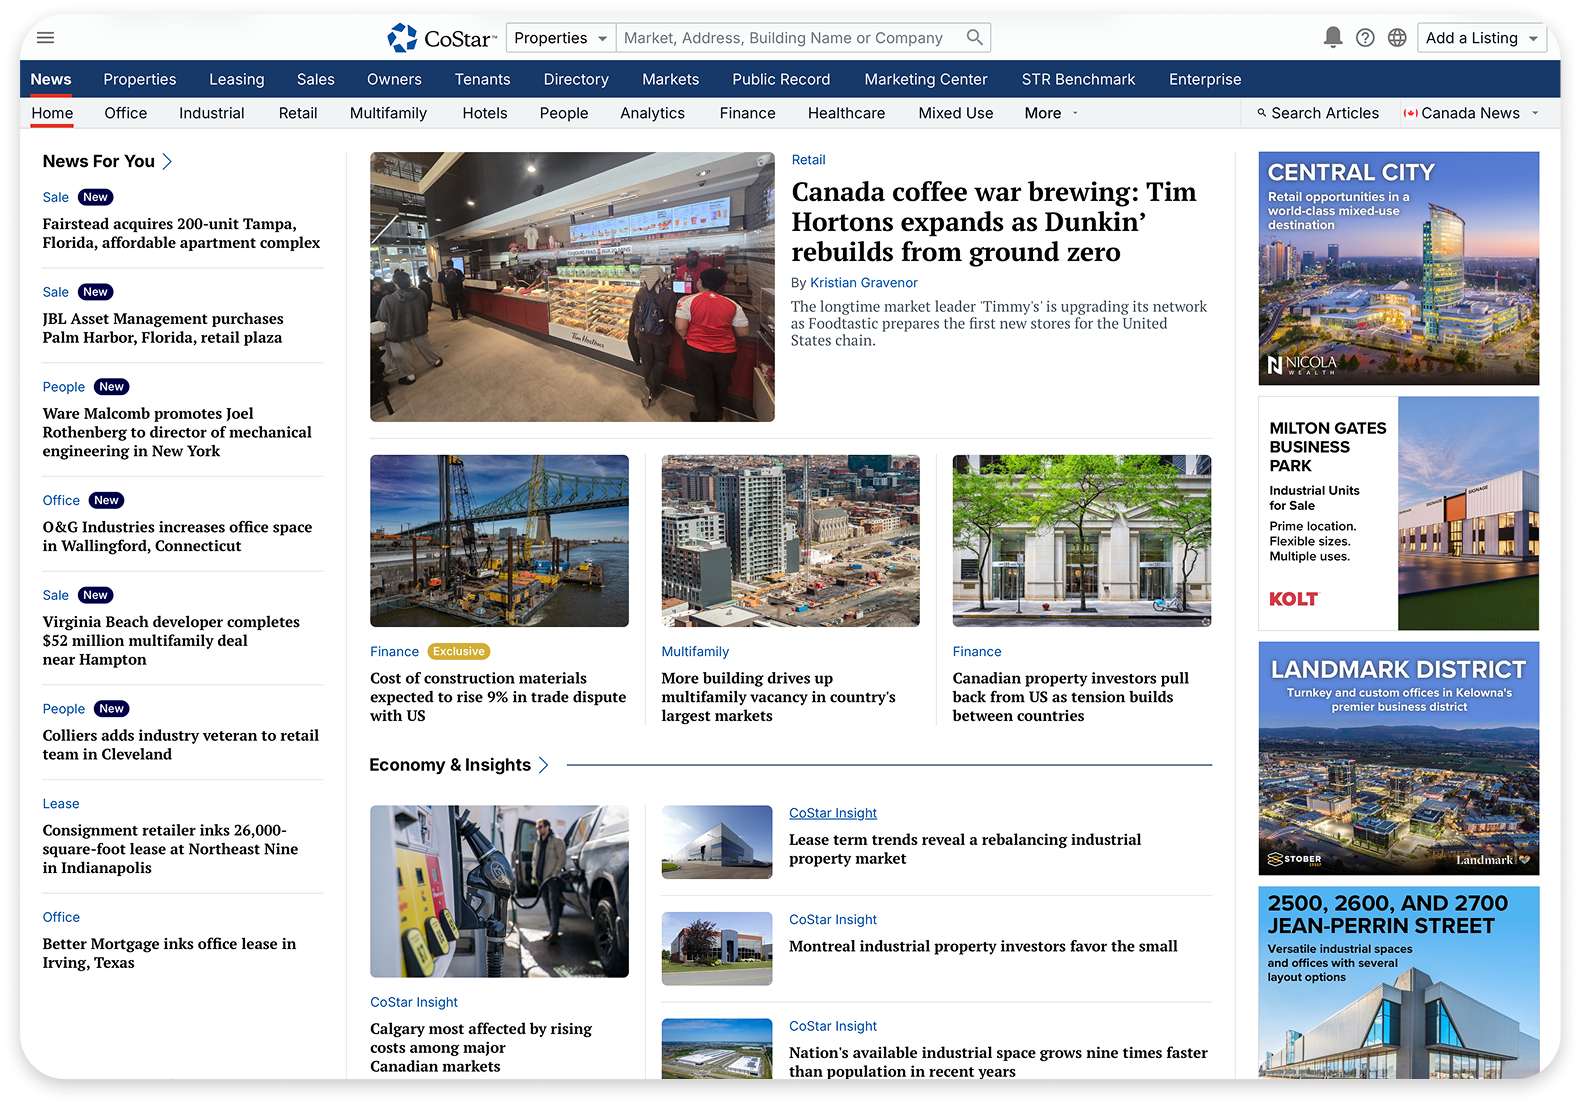Screen dimensions: 1581x1106
Task: Open the lease term trends article
Action: click(x=965, y=849)
